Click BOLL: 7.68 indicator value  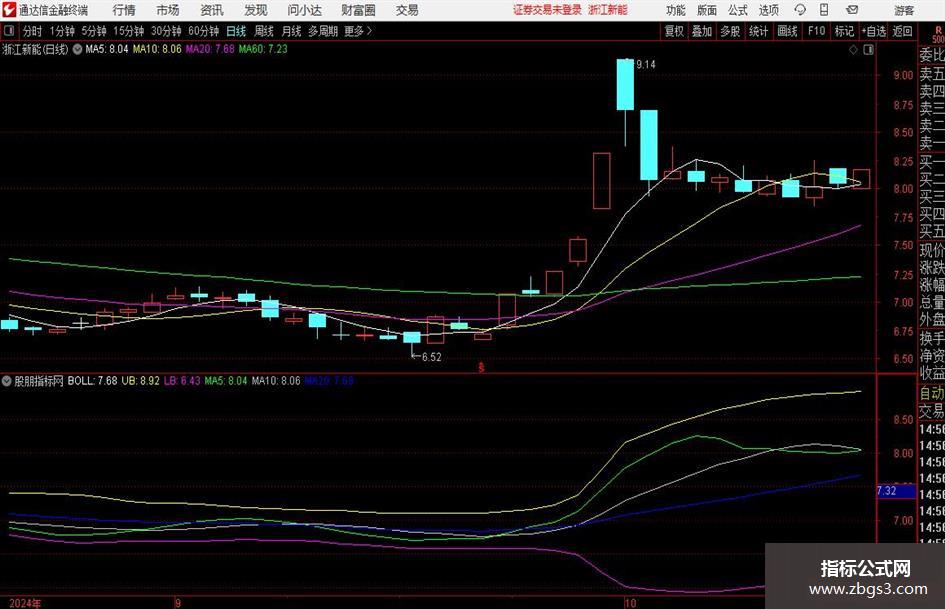92,381
